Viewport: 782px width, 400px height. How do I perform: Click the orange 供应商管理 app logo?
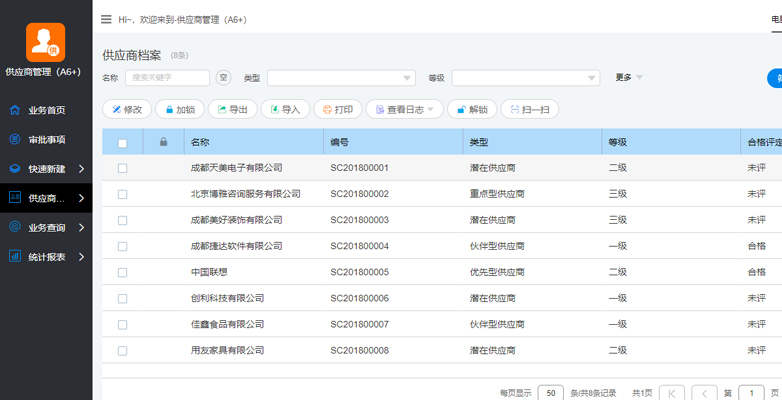[x=45, y=42]
